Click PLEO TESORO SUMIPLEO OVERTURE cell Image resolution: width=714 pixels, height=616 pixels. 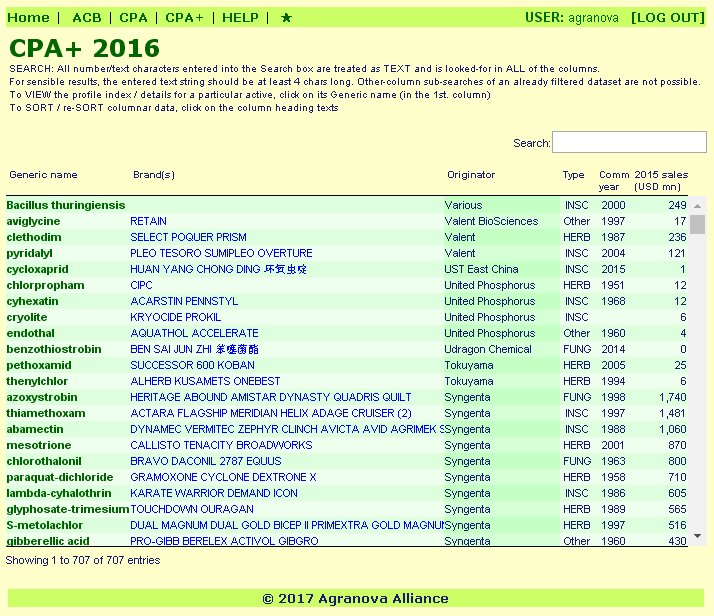(221, 253)
